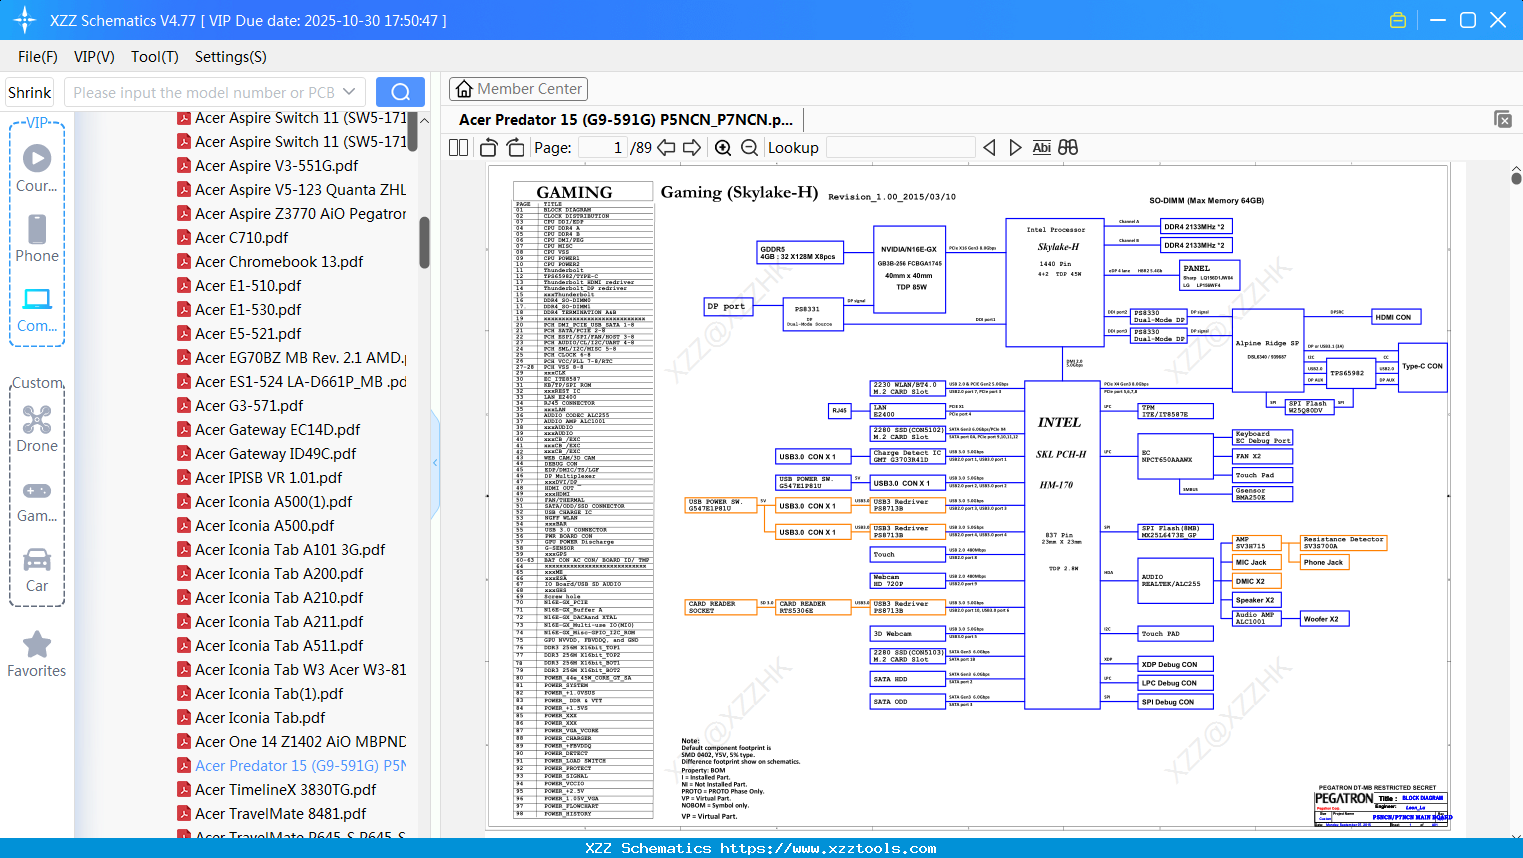Find next lookup match
Viewport: 1523px width, 858px height.
pyautogui.click(x=1015, y=148)
